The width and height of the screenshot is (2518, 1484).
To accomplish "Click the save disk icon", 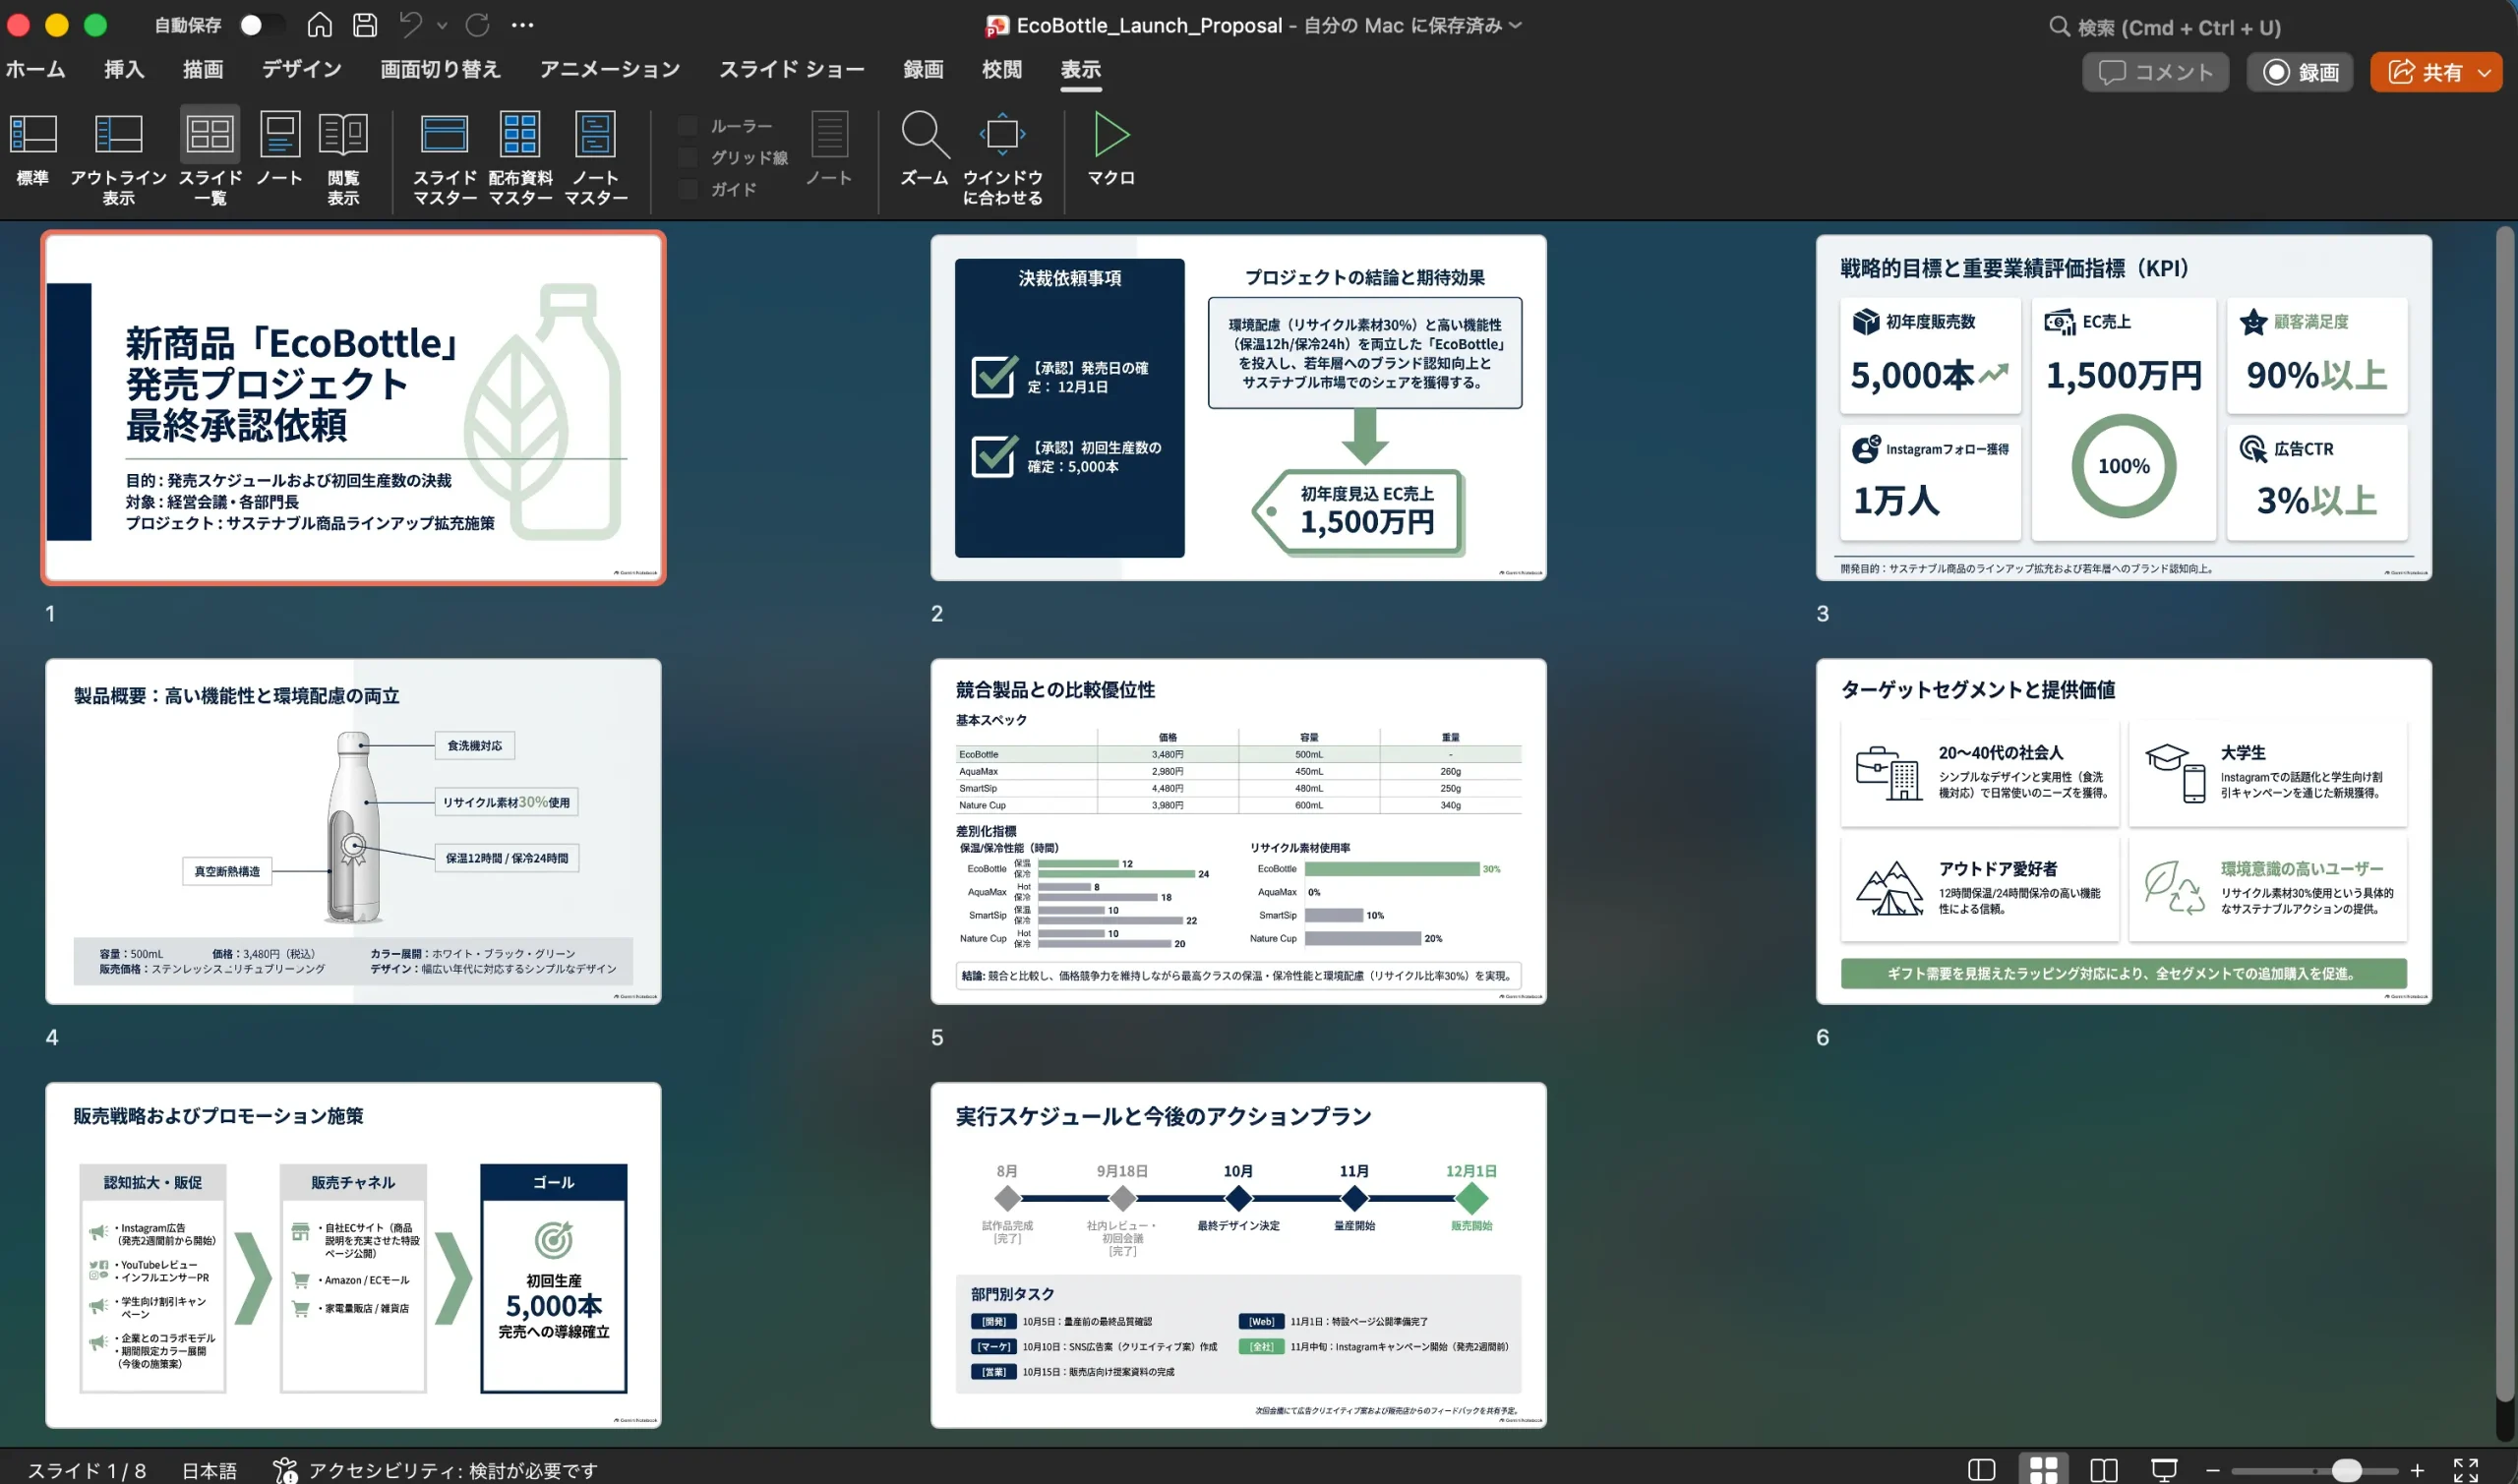I will (x=365, y=25).
